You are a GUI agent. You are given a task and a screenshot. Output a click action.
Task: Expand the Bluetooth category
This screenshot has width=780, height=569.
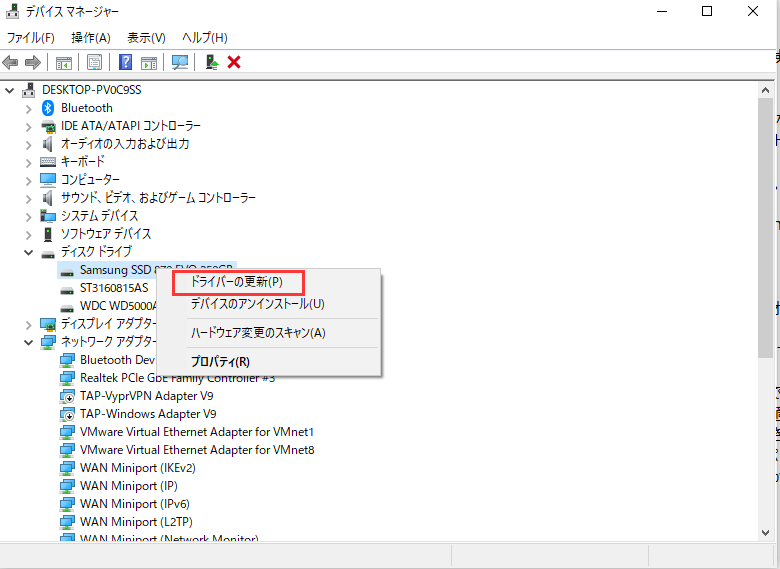tap(28, 108)
